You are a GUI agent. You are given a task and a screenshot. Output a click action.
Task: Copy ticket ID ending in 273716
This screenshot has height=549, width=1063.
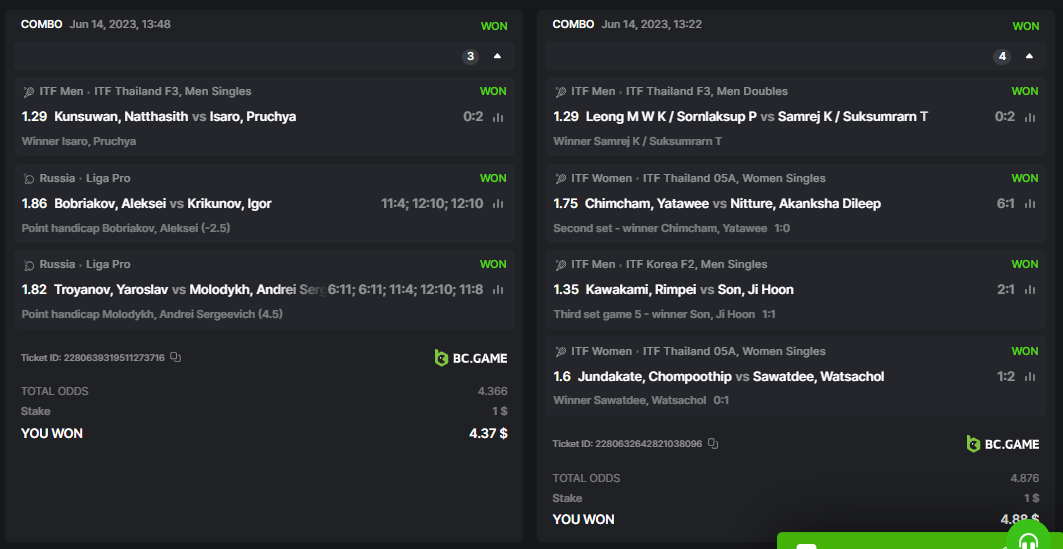point(175,357)
